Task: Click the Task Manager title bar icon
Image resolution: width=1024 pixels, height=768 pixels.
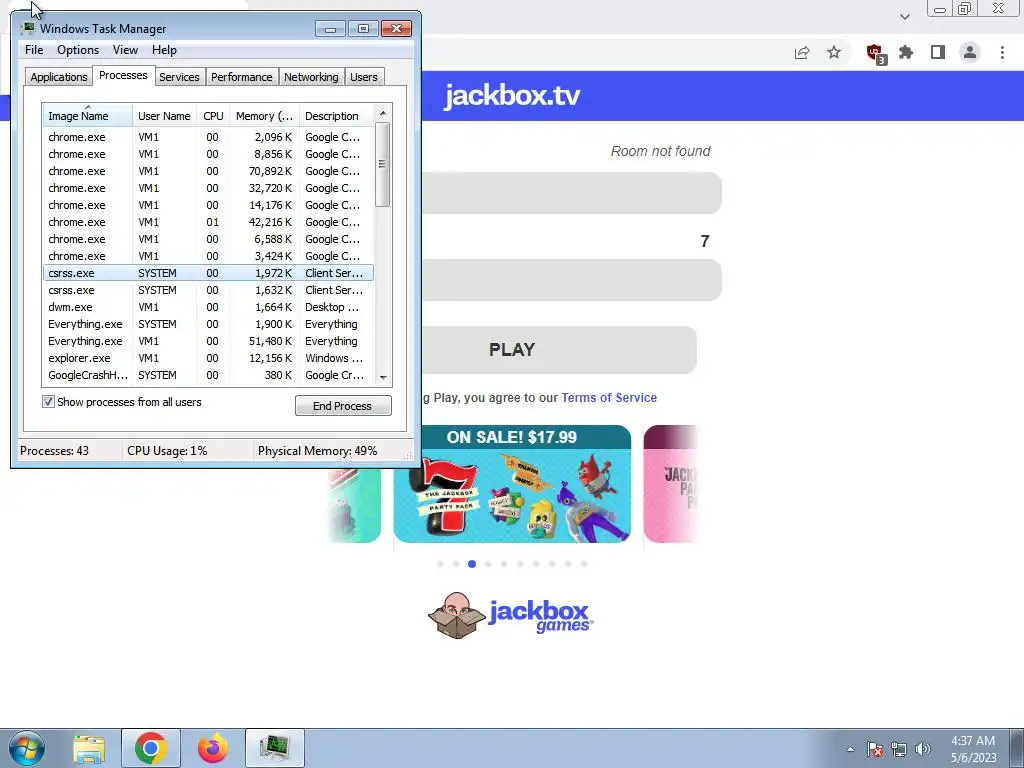Action: pos(28,28)
